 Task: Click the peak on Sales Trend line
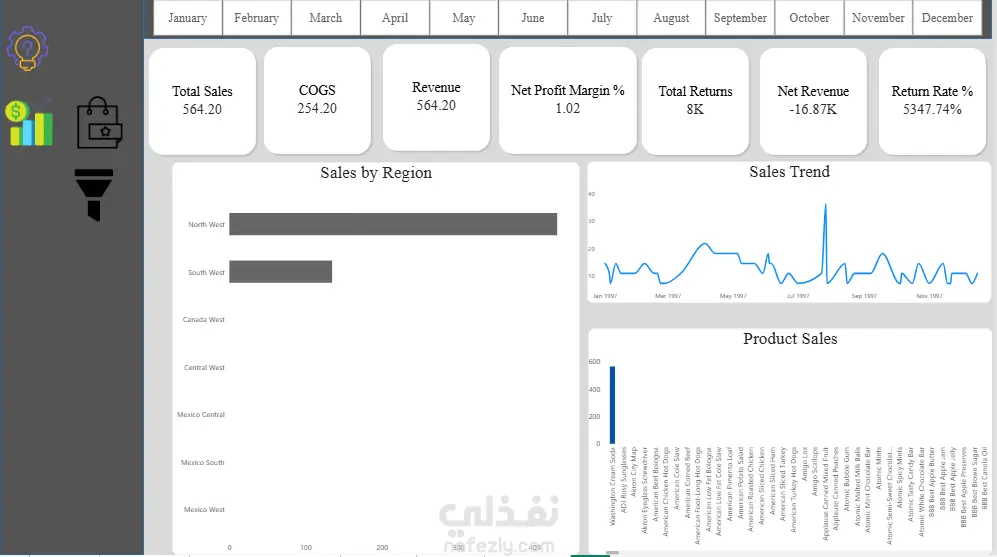[825, 205]
